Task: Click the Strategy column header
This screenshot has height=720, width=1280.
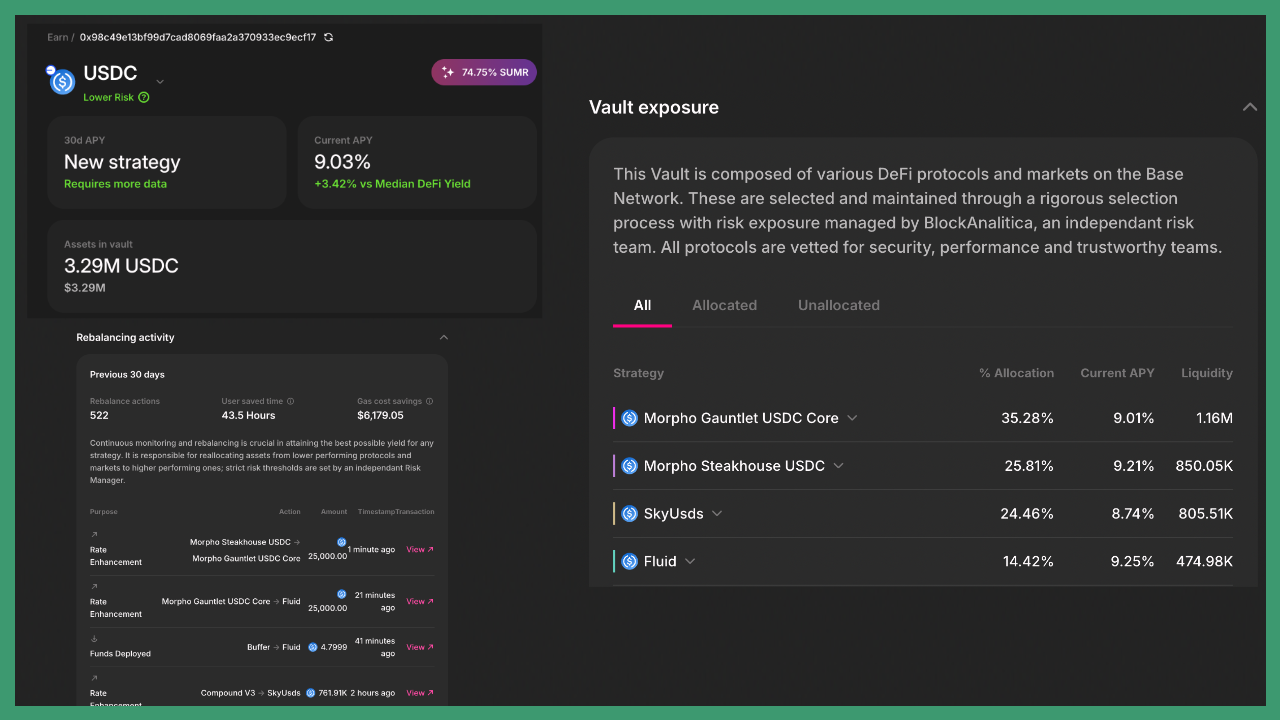Action: click(x=638, y=373)
